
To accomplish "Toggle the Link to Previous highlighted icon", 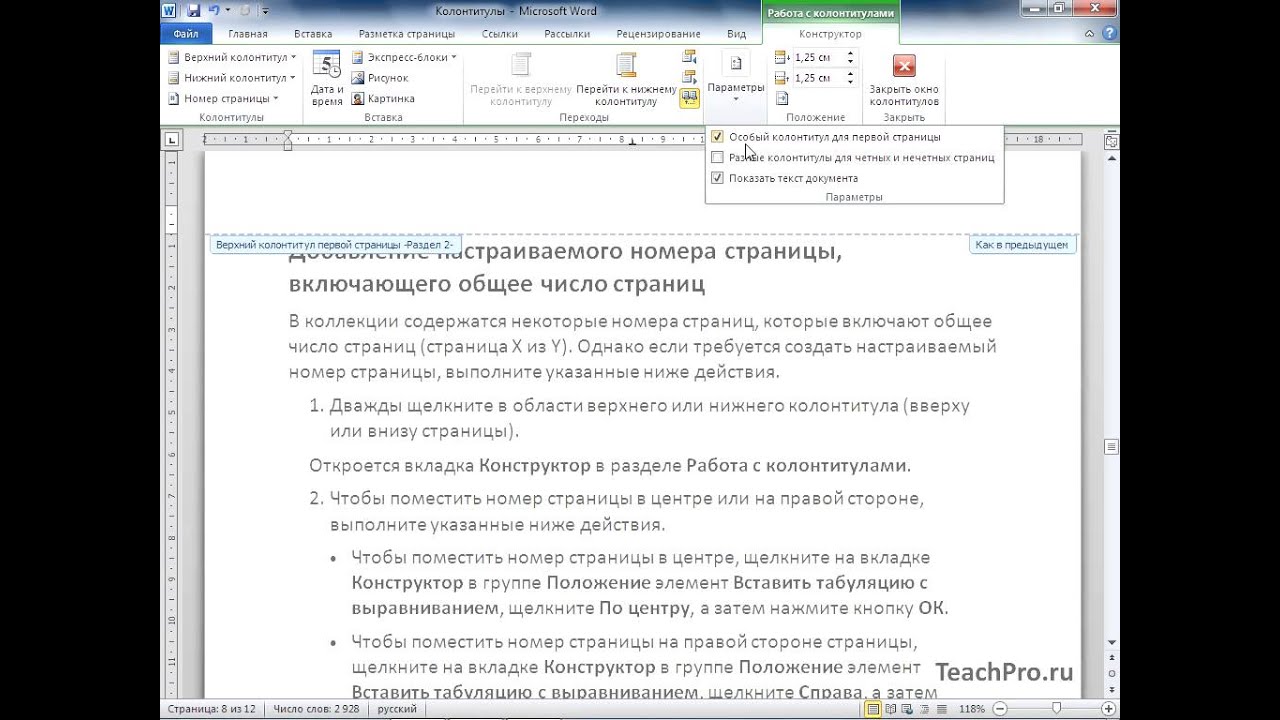I will coord(689,98).
